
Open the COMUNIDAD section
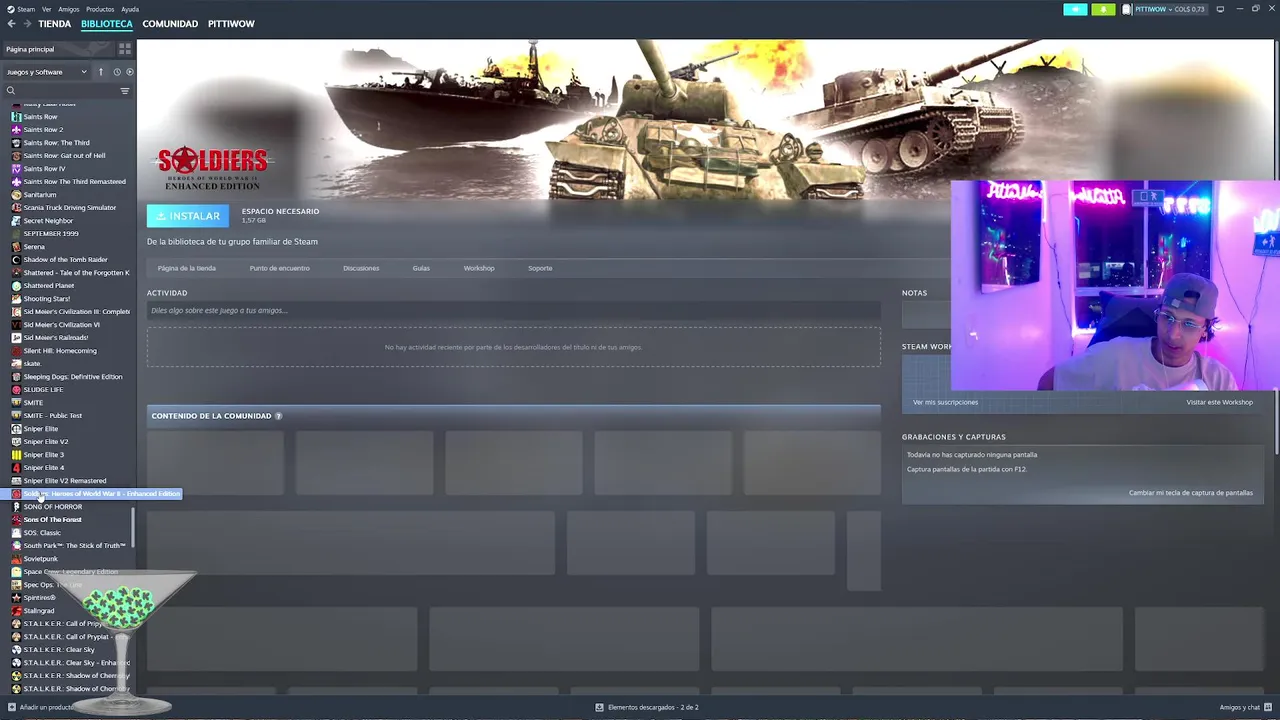170,24
